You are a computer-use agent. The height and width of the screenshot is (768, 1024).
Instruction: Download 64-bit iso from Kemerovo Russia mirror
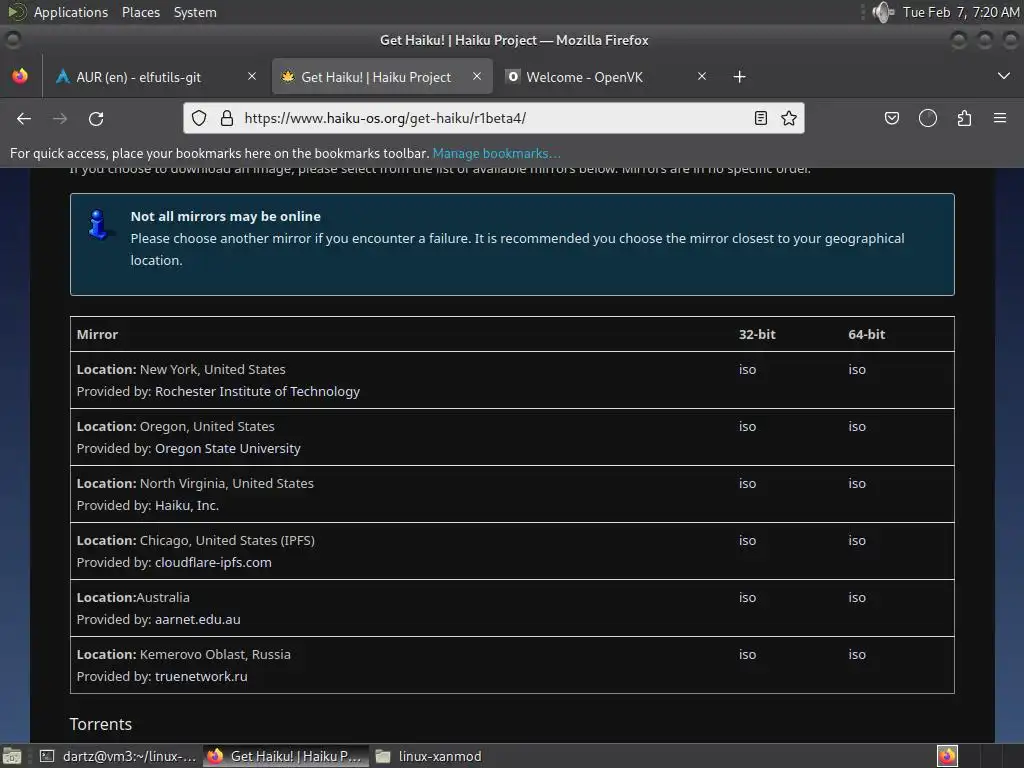(x=857, y=654)
